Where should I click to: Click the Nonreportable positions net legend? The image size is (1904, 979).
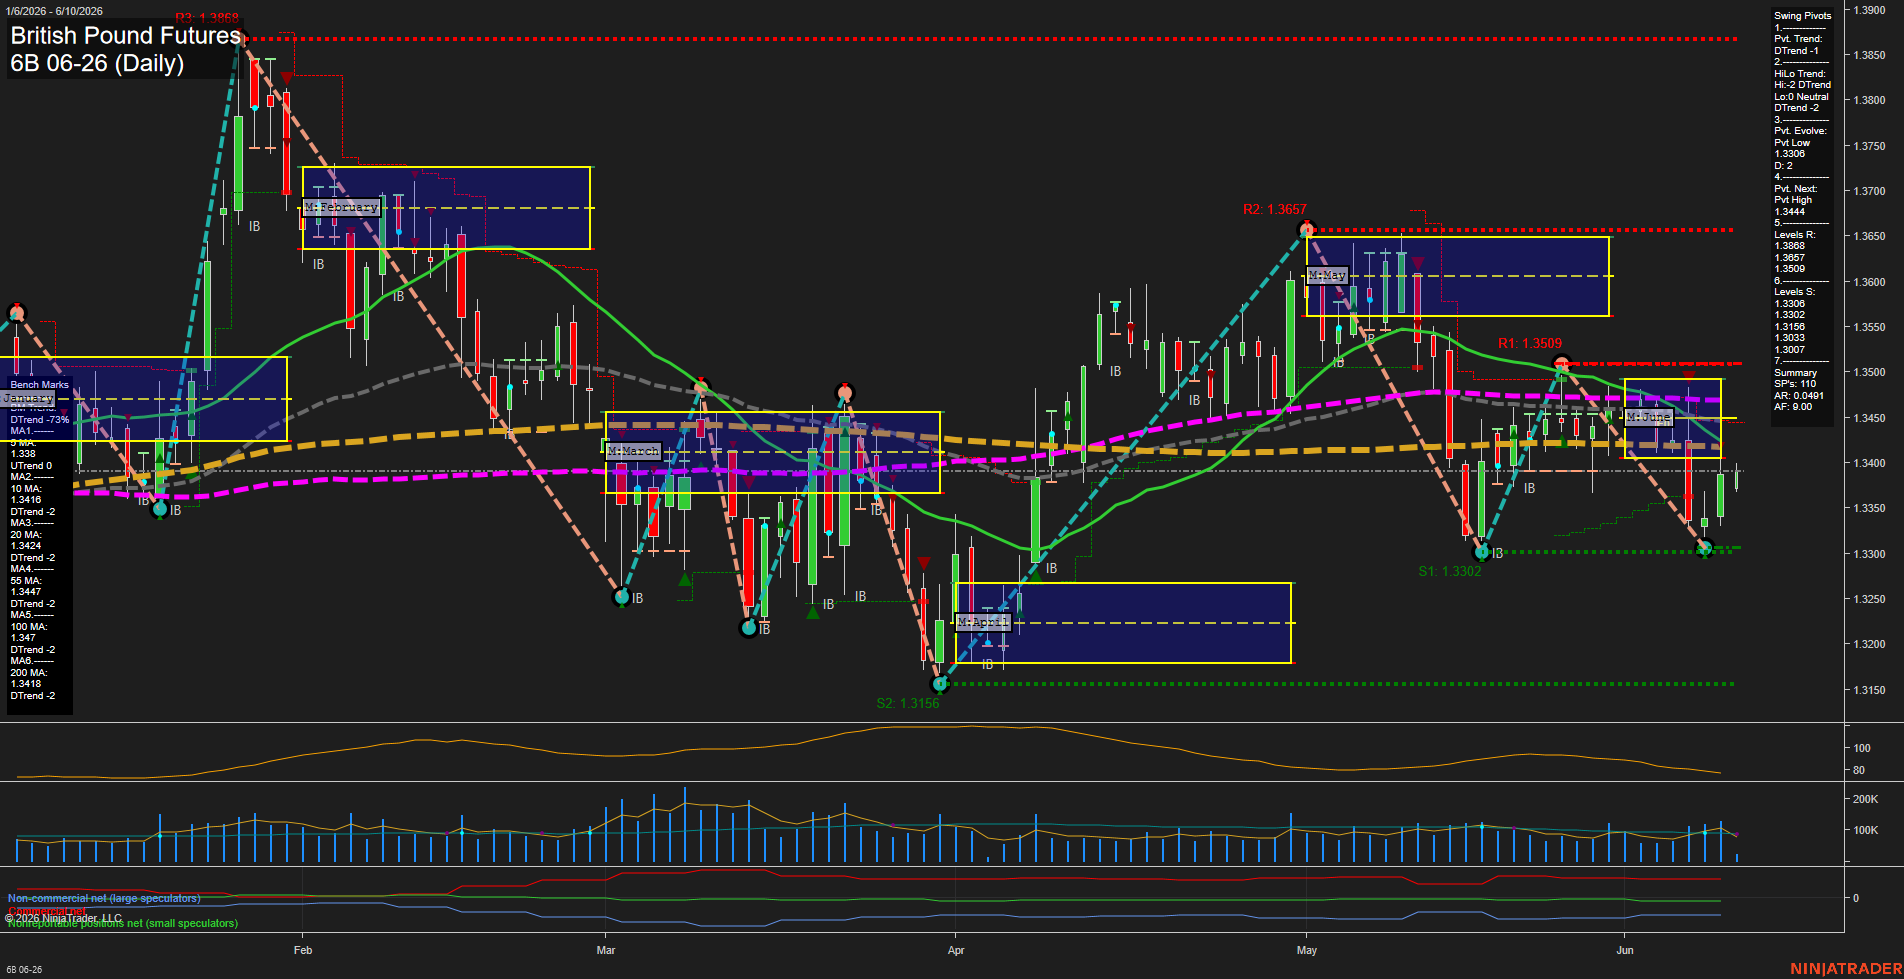pos(122,923)
